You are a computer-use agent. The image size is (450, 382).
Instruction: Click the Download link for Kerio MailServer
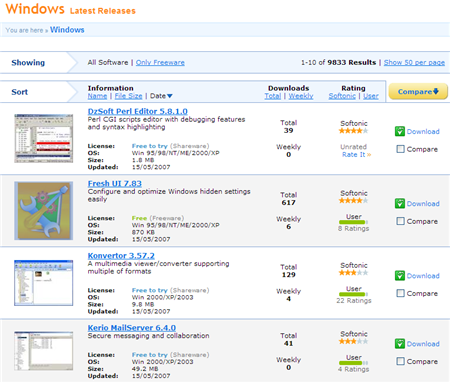coord(423,344)
